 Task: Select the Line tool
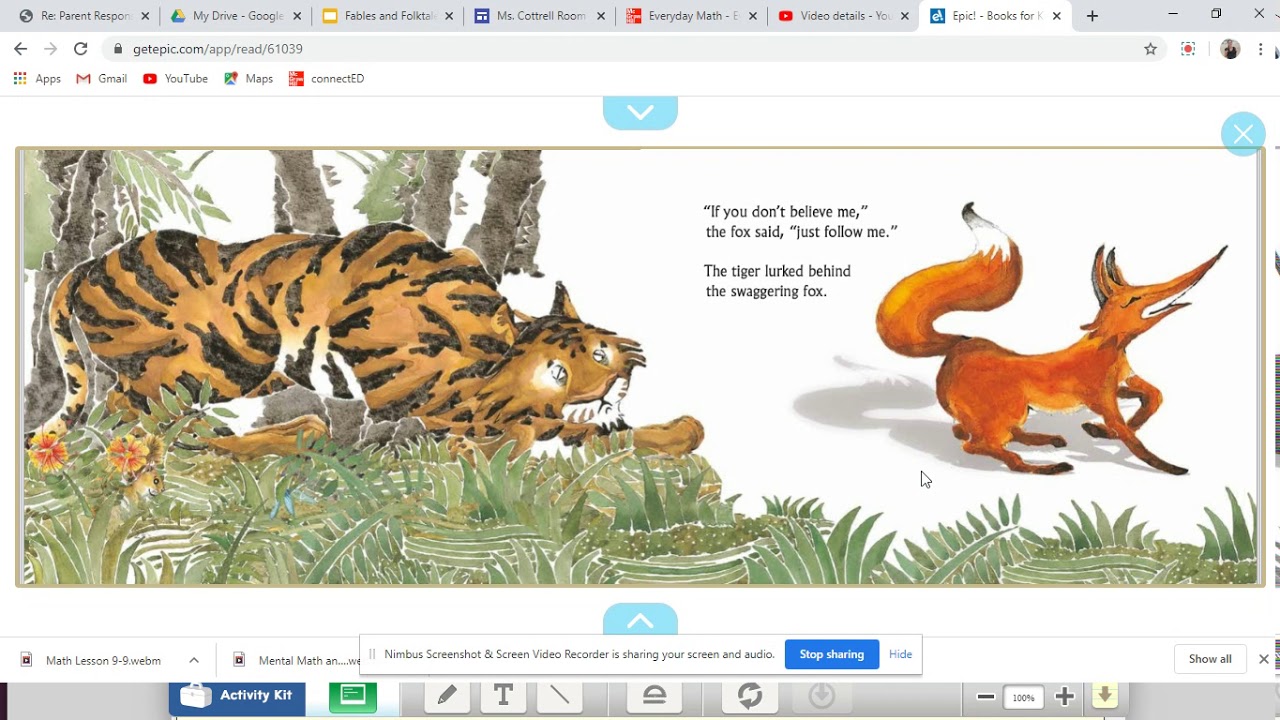click(559, 696)
